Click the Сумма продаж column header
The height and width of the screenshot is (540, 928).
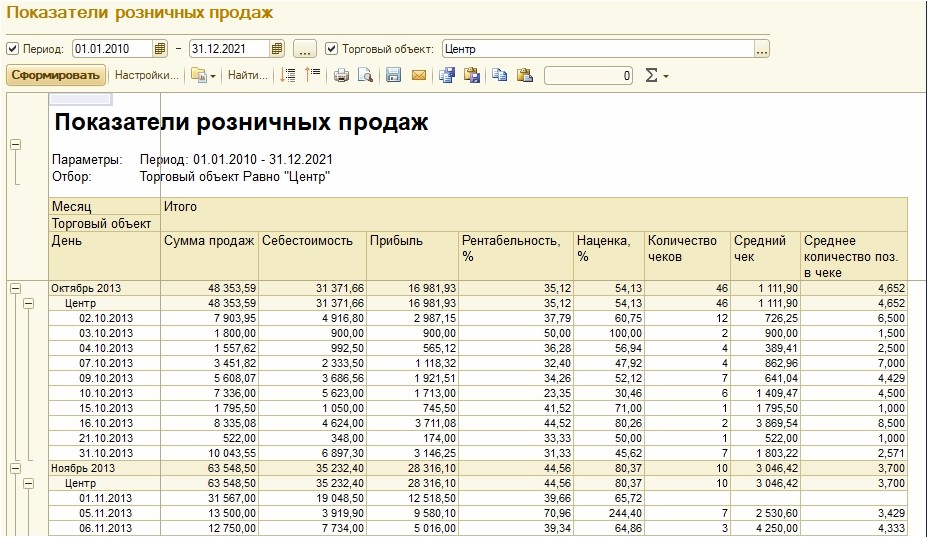point(209,256)
